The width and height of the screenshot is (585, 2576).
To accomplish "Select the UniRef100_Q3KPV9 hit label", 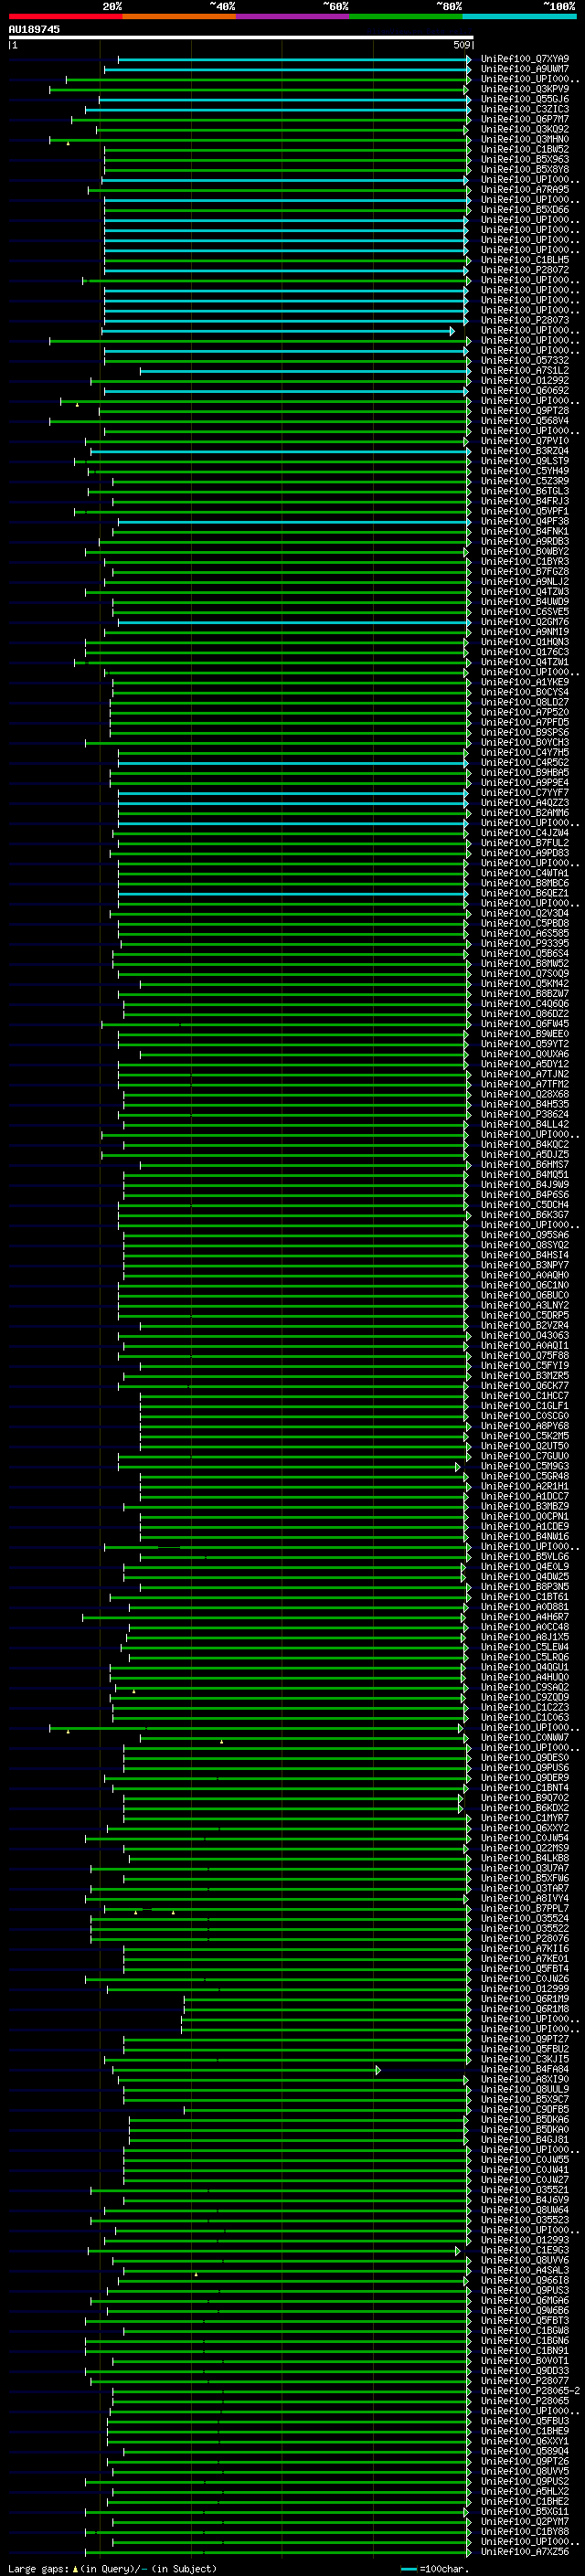I will (525, 89).
